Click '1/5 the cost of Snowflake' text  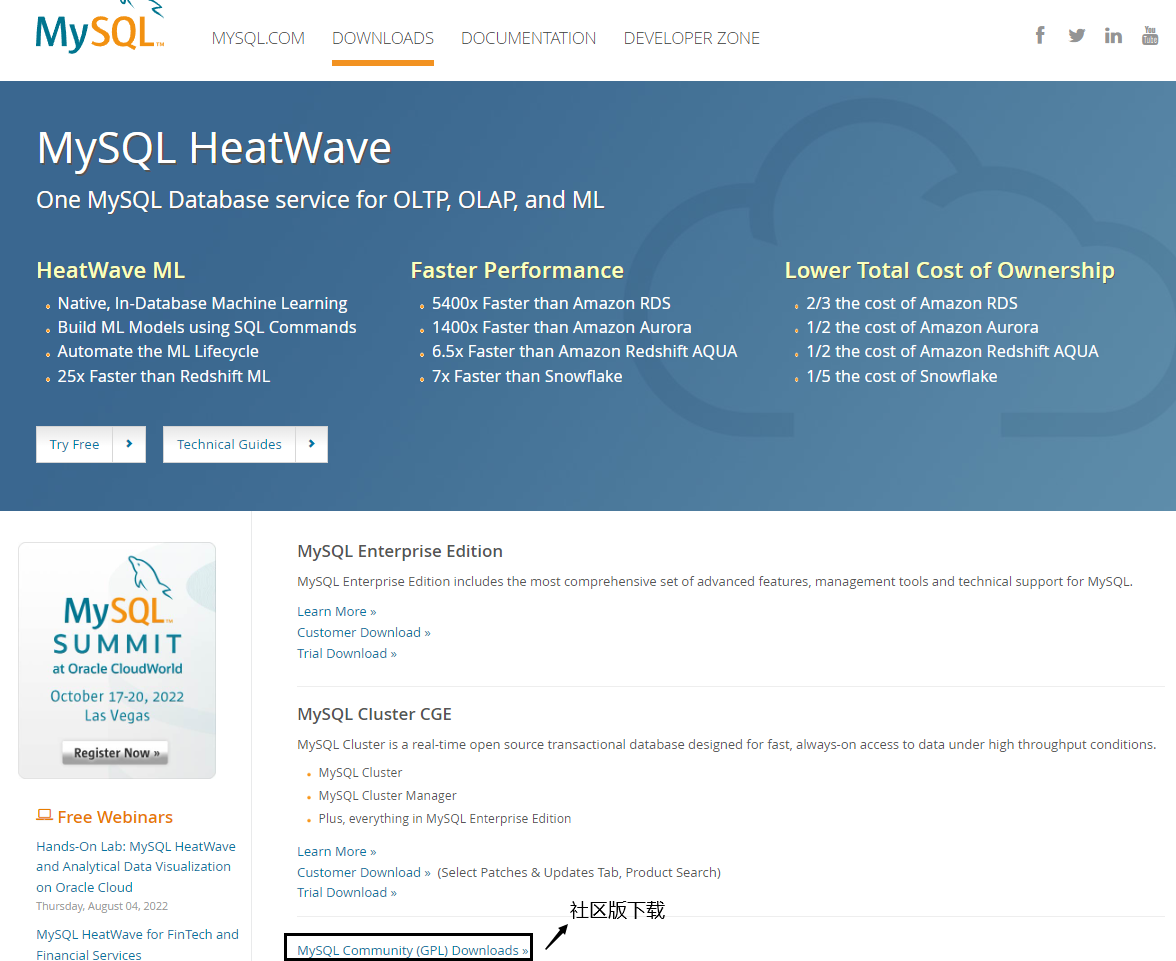pyautogui.click(x=902, y=377)
